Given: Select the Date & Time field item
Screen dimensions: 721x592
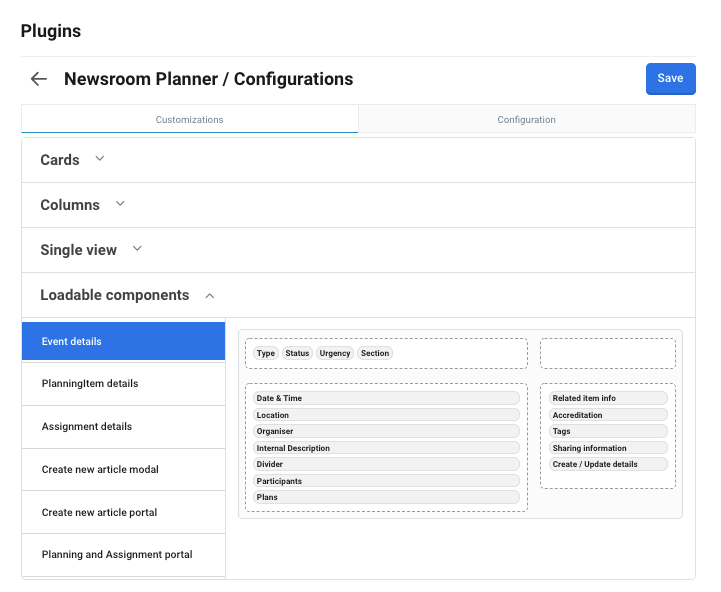Looking at the screenshot, I should point(386,398).
